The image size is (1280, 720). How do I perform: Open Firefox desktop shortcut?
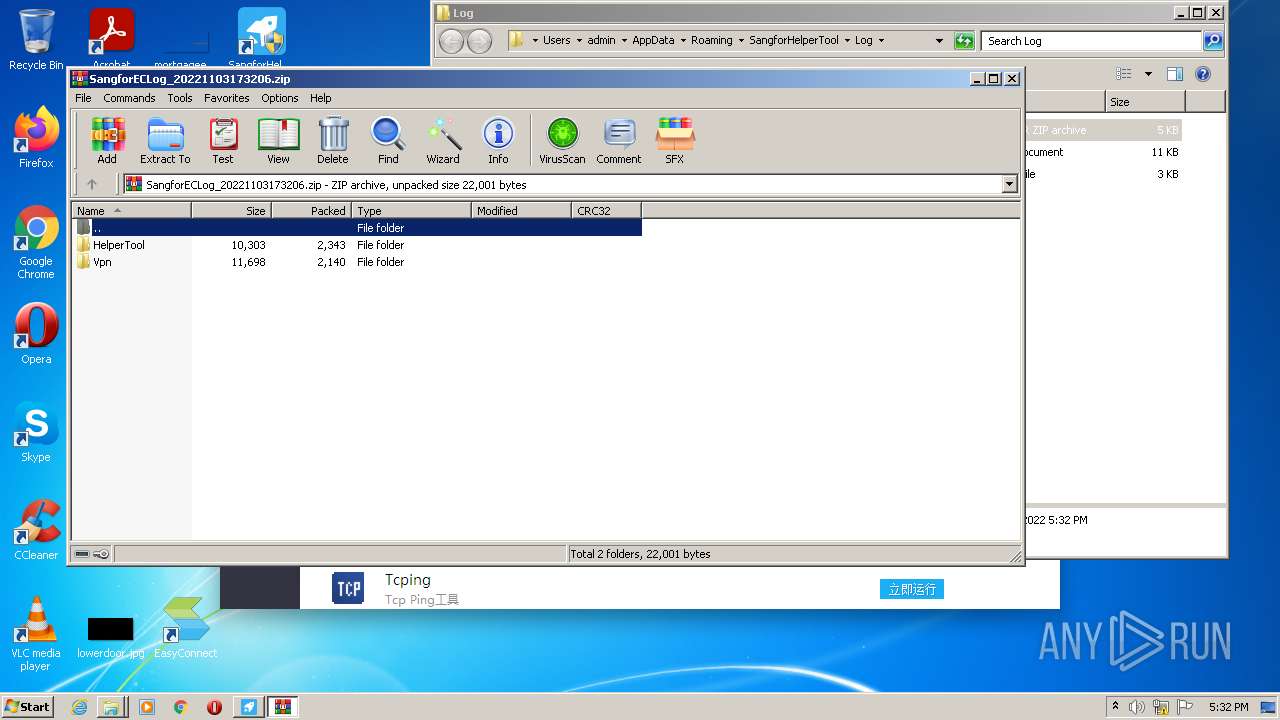[x=36, y=138]
